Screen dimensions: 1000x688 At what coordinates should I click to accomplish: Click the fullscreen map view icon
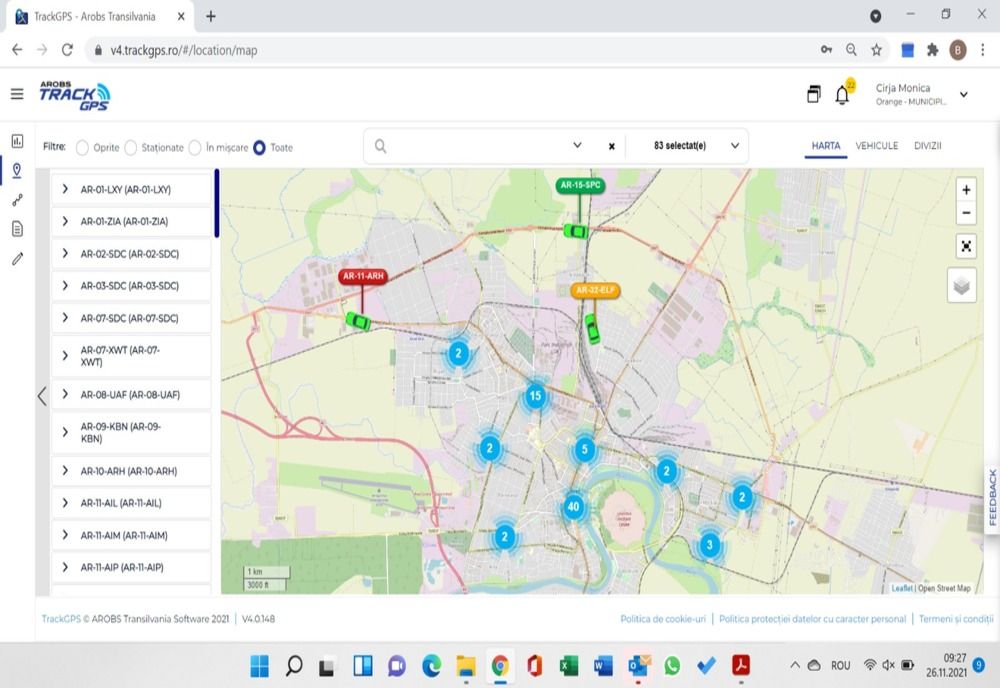[x=965, y=245]
